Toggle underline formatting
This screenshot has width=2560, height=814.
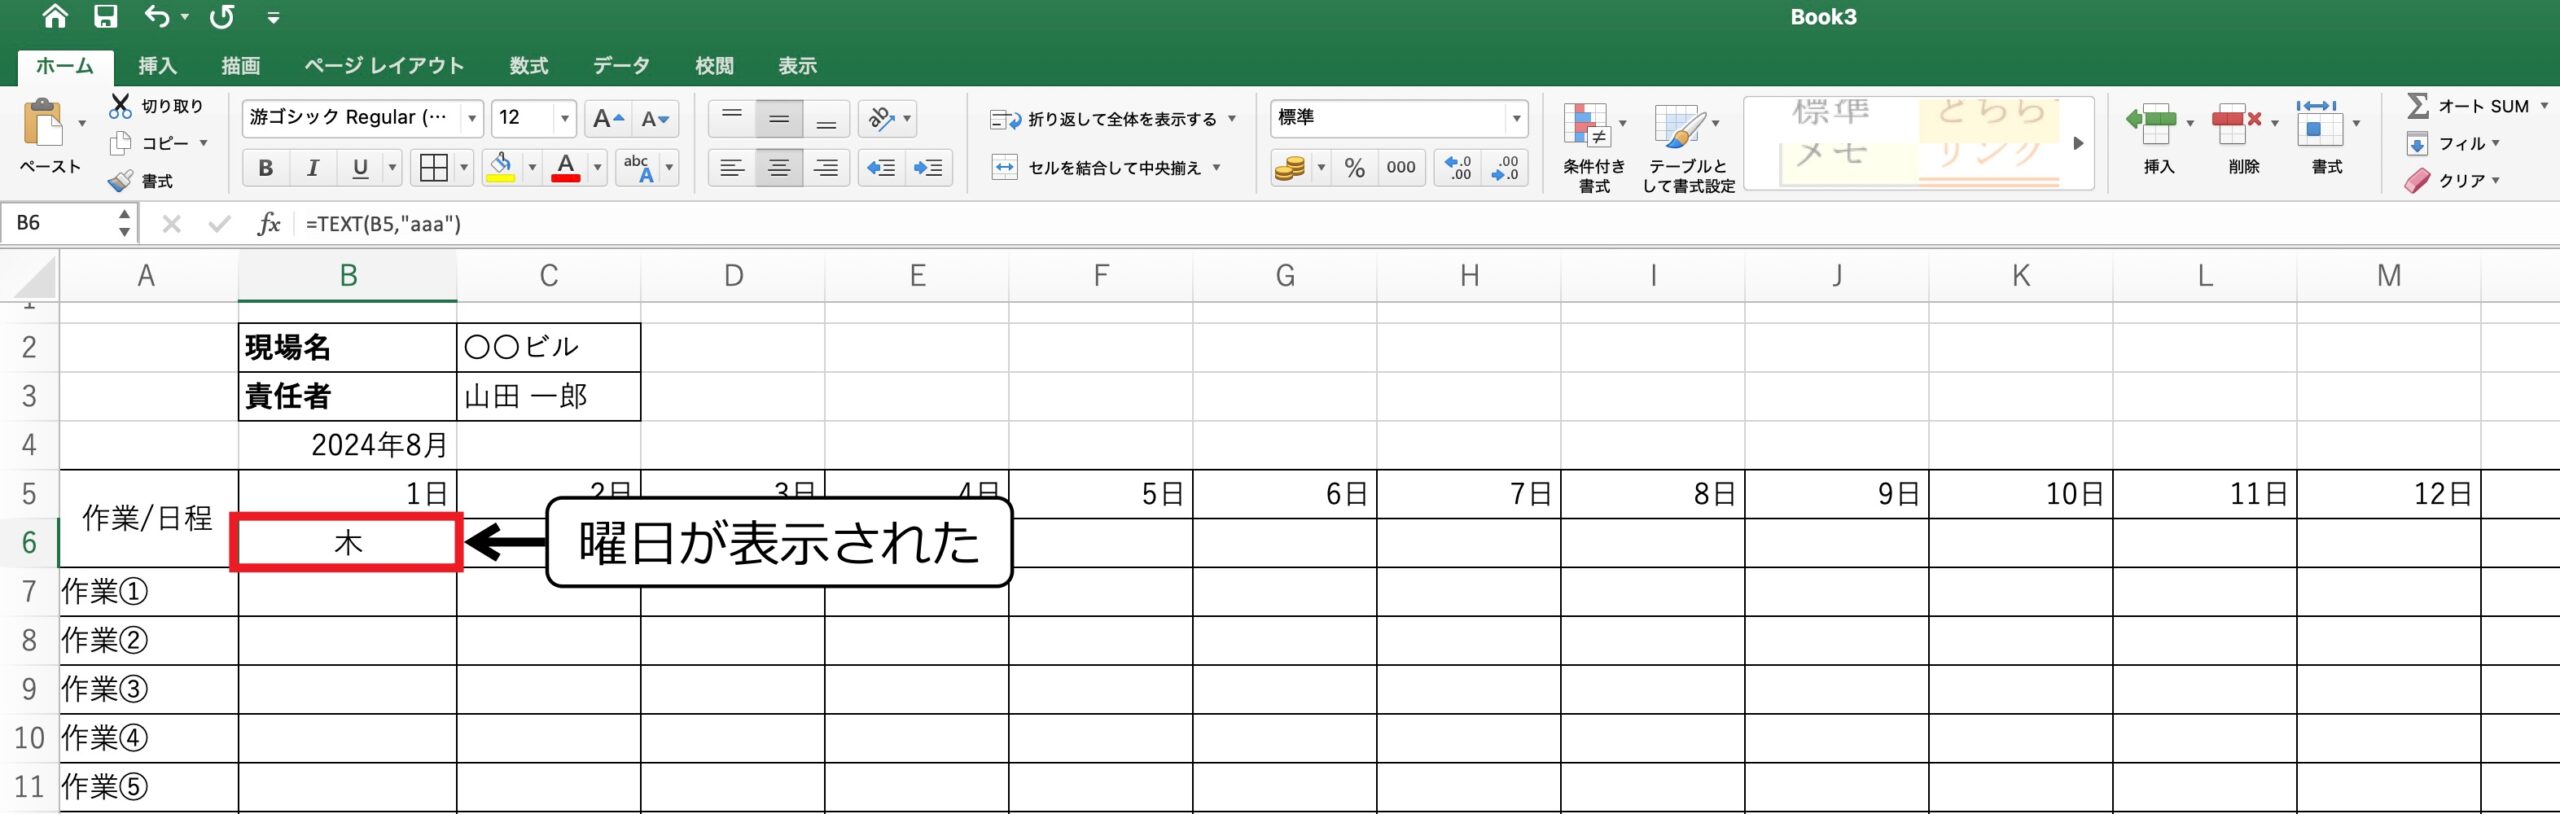tap(360, 168)
